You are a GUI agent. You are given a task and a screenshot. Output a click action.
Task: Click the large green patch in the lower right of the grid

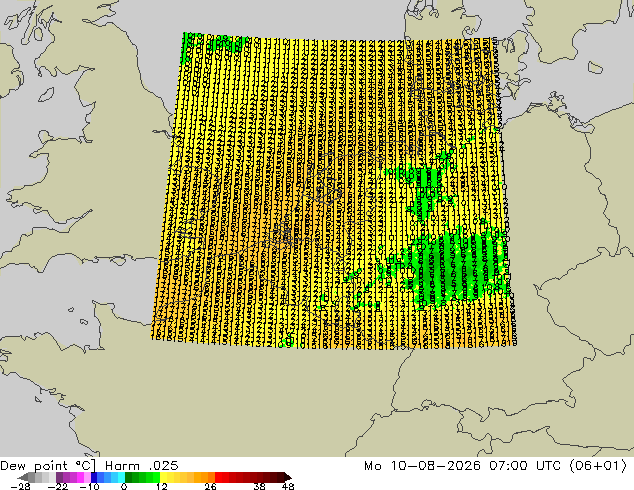[453, 267]
